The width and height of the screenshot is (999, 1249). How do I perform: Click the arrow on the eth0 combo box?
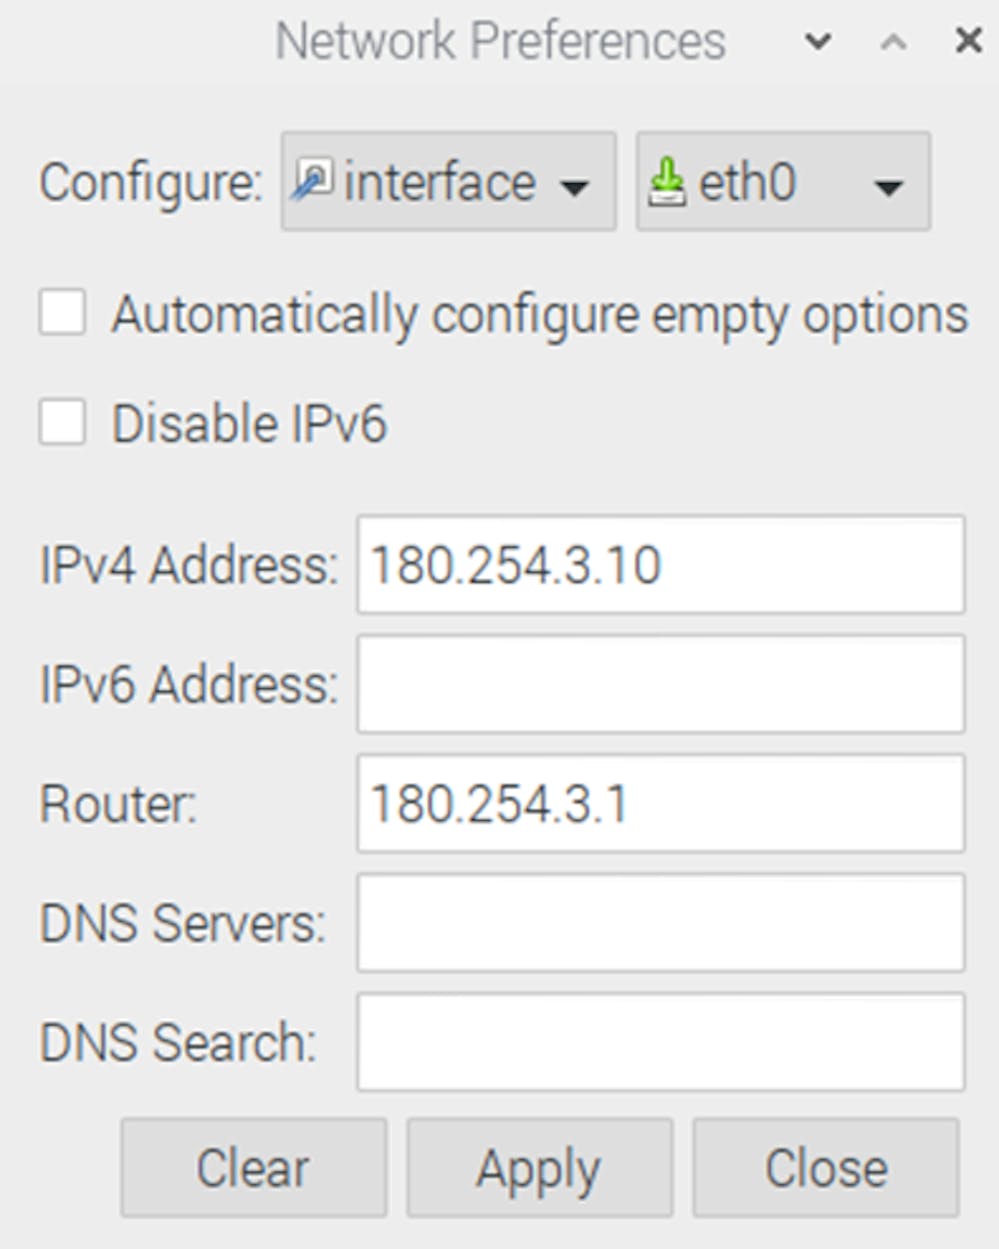[x=888, y=186]
